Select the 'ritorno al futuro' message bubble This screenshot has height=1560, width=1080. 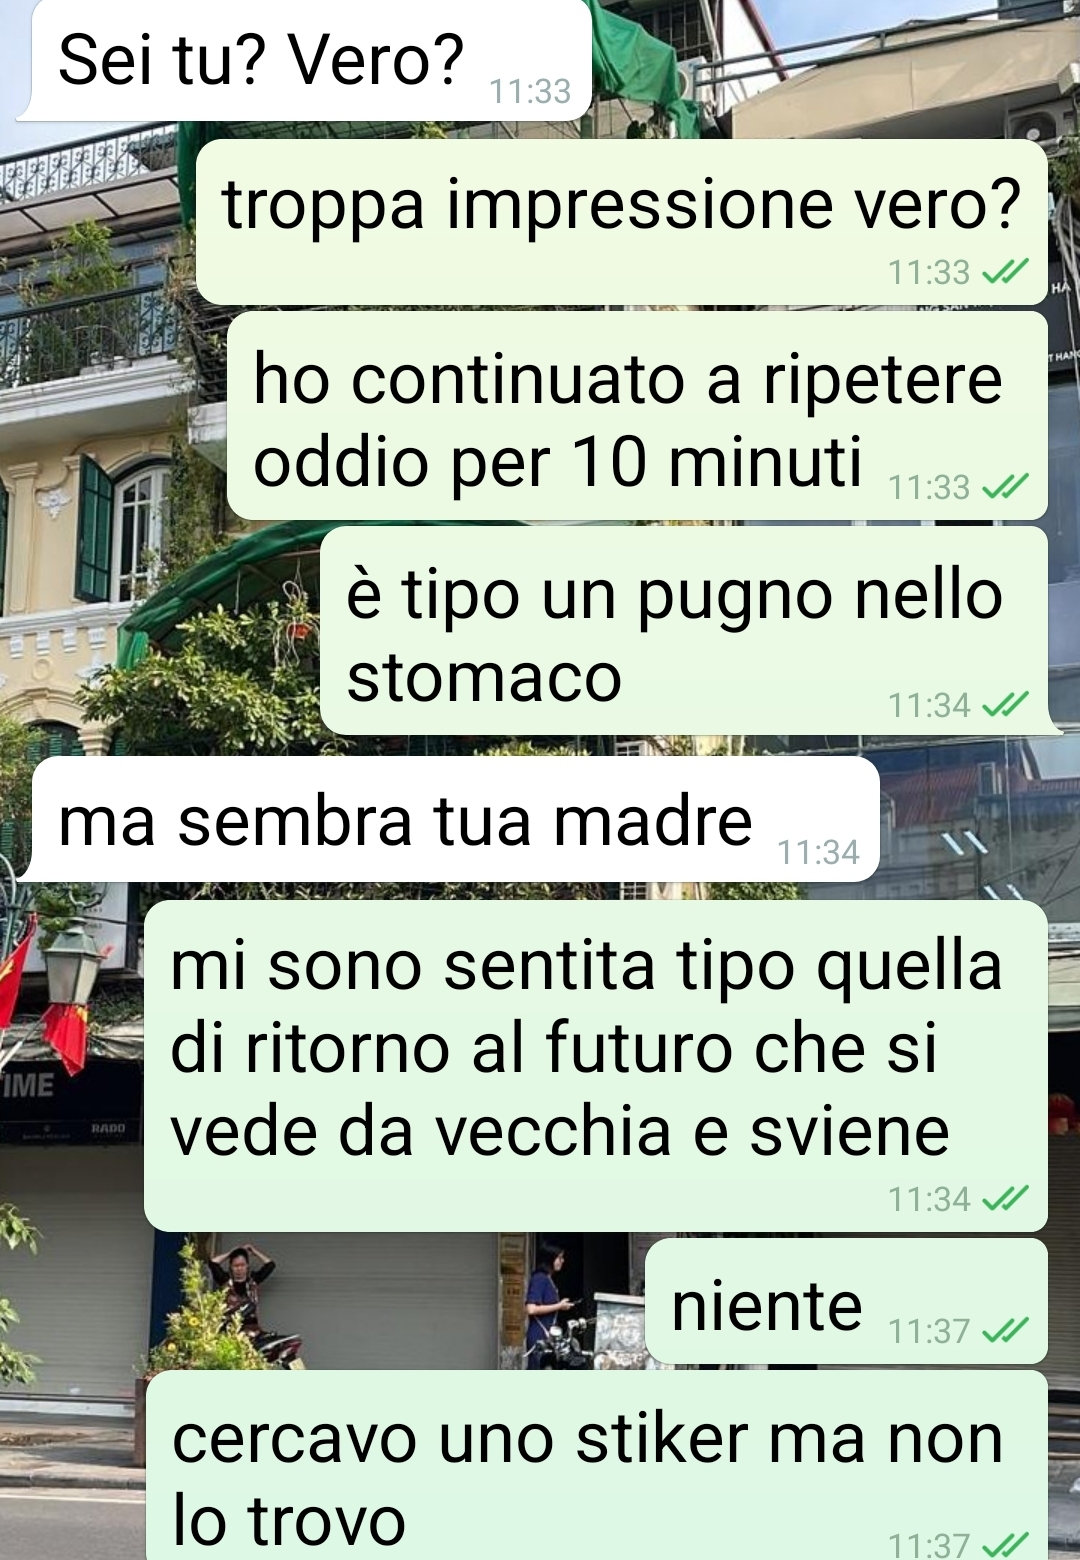click(596, 1065)
